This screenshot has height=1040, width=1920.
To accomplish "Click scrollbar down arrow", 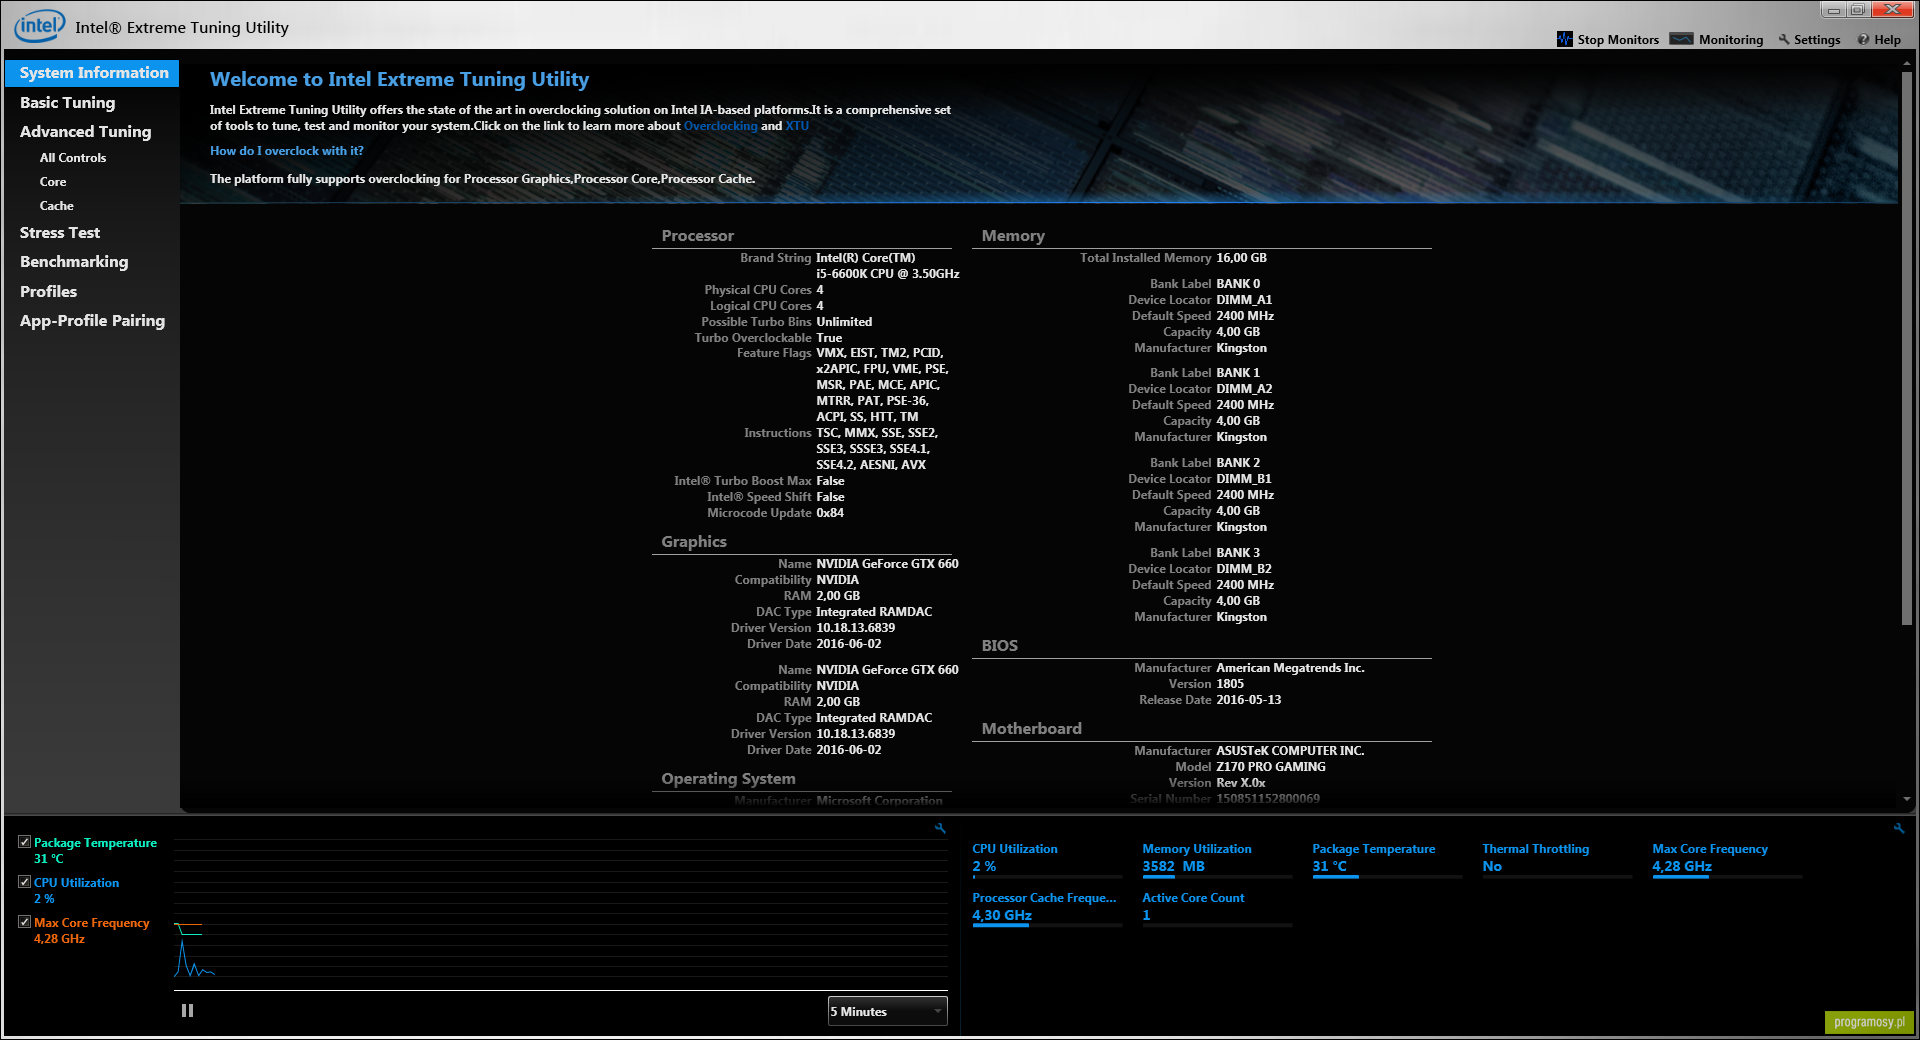I will pyautogui.click(x=1907, y=799).
